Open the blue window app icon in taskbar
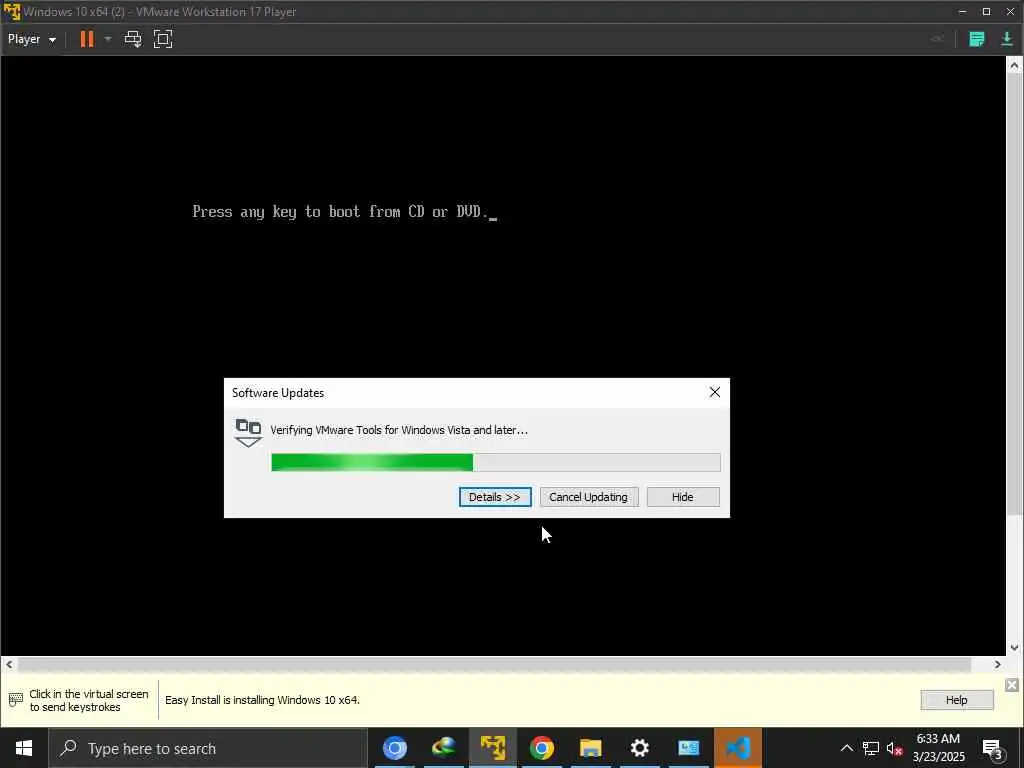The width and height of the screenshot is (1024, 768). [x=688, y=748]
